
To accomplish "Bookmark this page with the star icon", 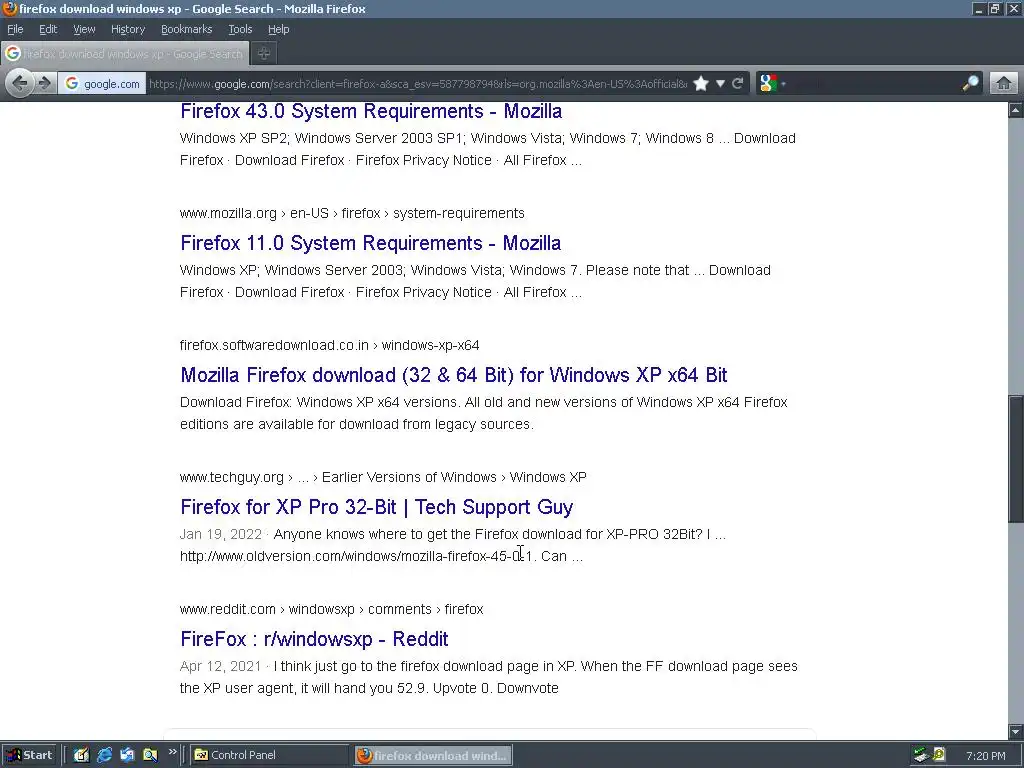I will click(701, 84).
